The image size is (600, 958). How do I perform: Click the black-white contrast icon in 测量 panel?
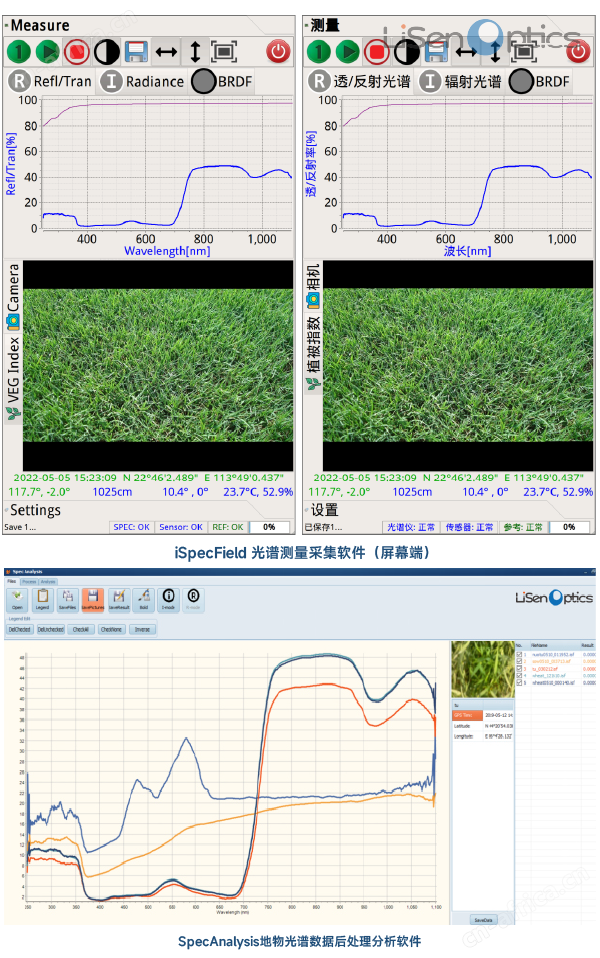pos(407,52)
